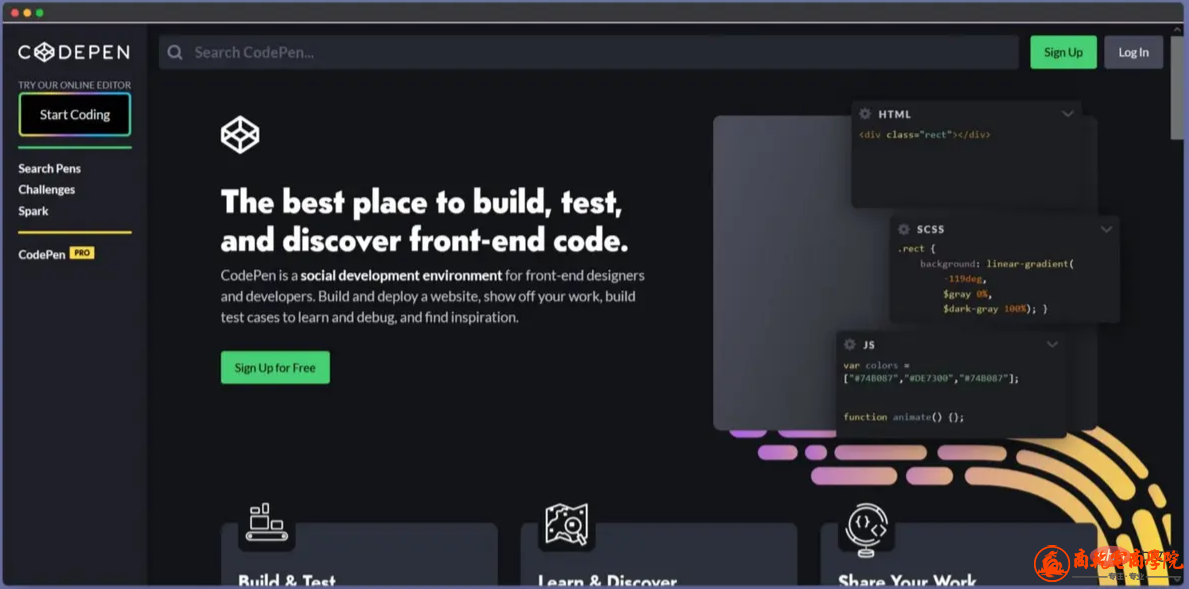Click the Log In button
The height and width of the screenshot is (589, 1189).
pyautogui.click(x=1133, y=52)
